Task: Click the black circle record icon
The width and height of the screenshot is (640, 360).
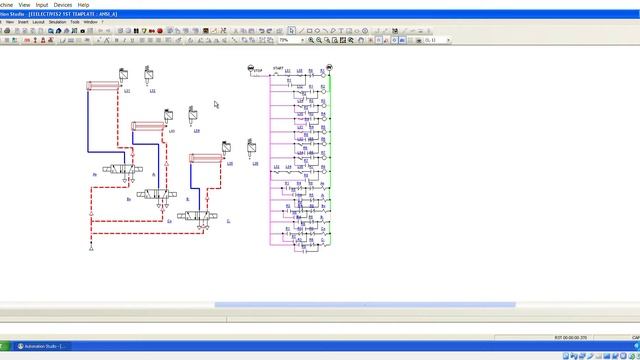Action: point(82,31)
